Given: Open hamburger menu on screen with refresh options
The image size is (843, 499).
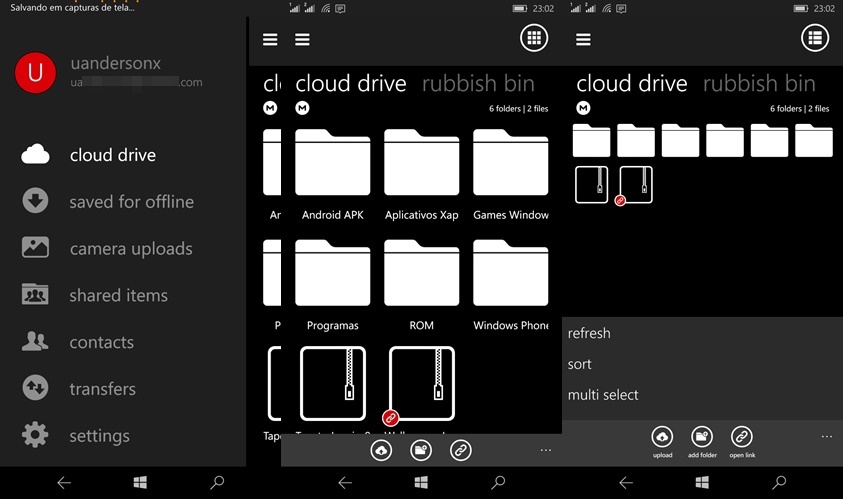Looking at the screenshot, I should (583, 39).
